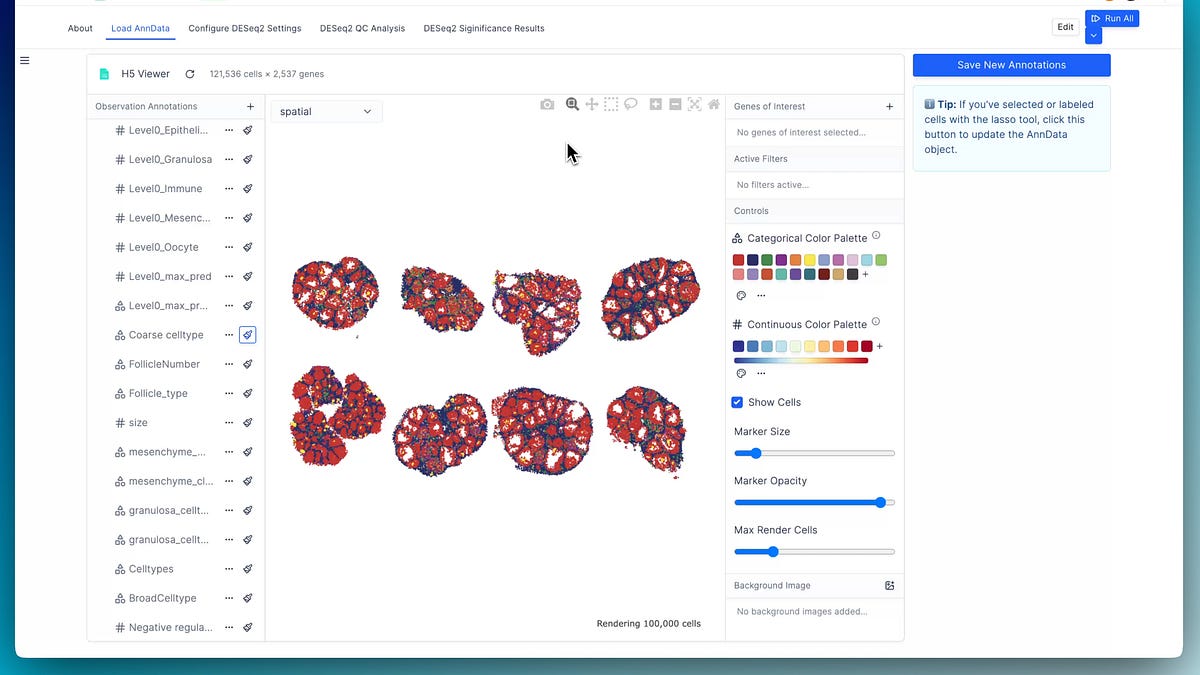Adjust the Marker Opacity slider
1200x675 pixels.
814,502
